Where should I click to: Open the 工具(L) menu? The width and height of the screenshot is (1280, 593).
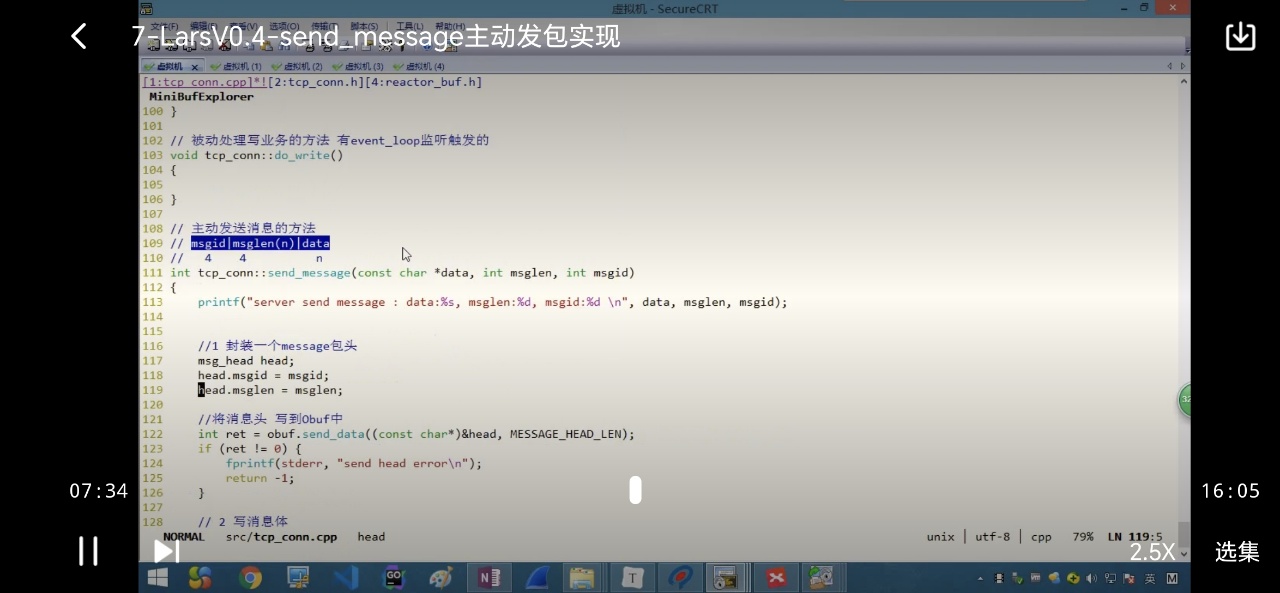pos(410,26)
